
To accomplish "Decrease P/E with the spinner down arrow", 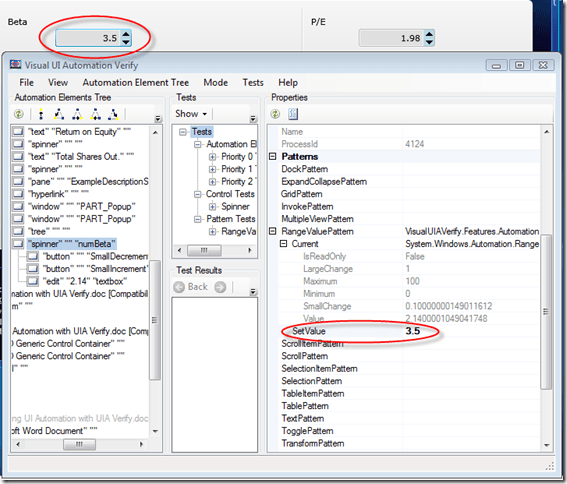I will 429,42.
